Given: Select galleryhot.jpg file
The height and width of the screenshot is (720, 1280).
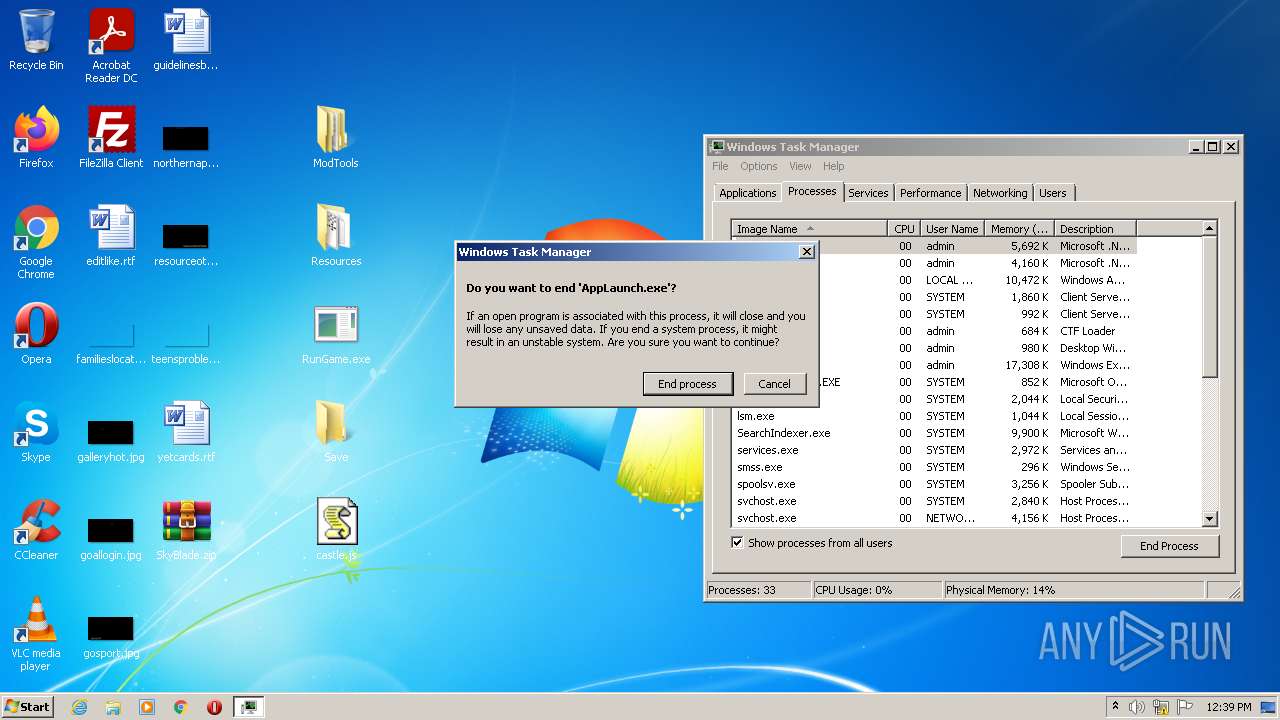Looking at the screenshot, I should point(111,440).
